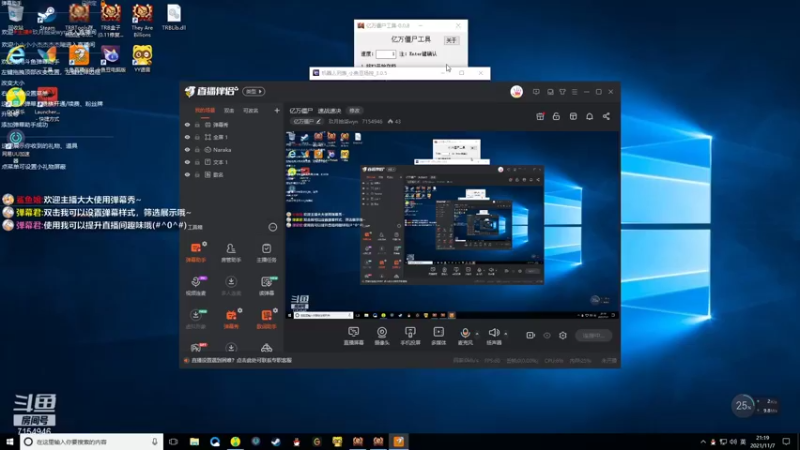The image size is (800, 450).
Task: Toggle visibility of 弹幕秀 layer
Action: tap(187, 124)
